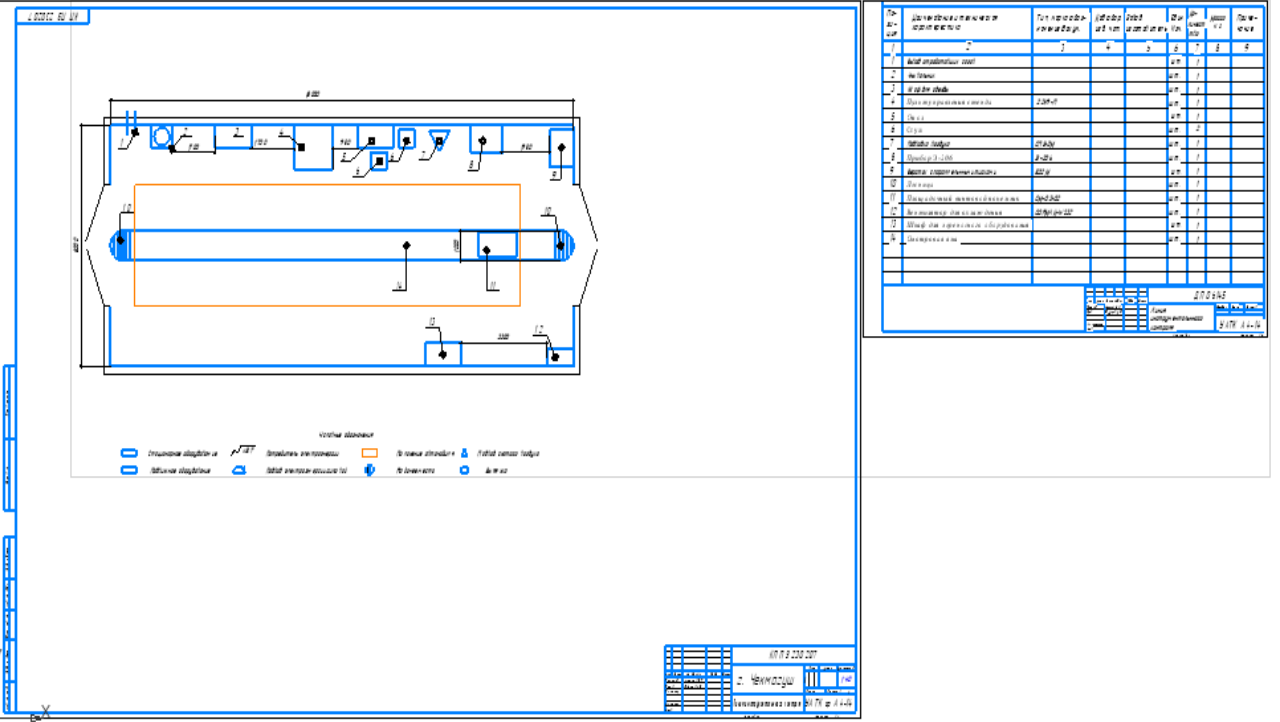Select the blue rectangle with callout 11
1280x722 pixels.
[x=497, y=245]
